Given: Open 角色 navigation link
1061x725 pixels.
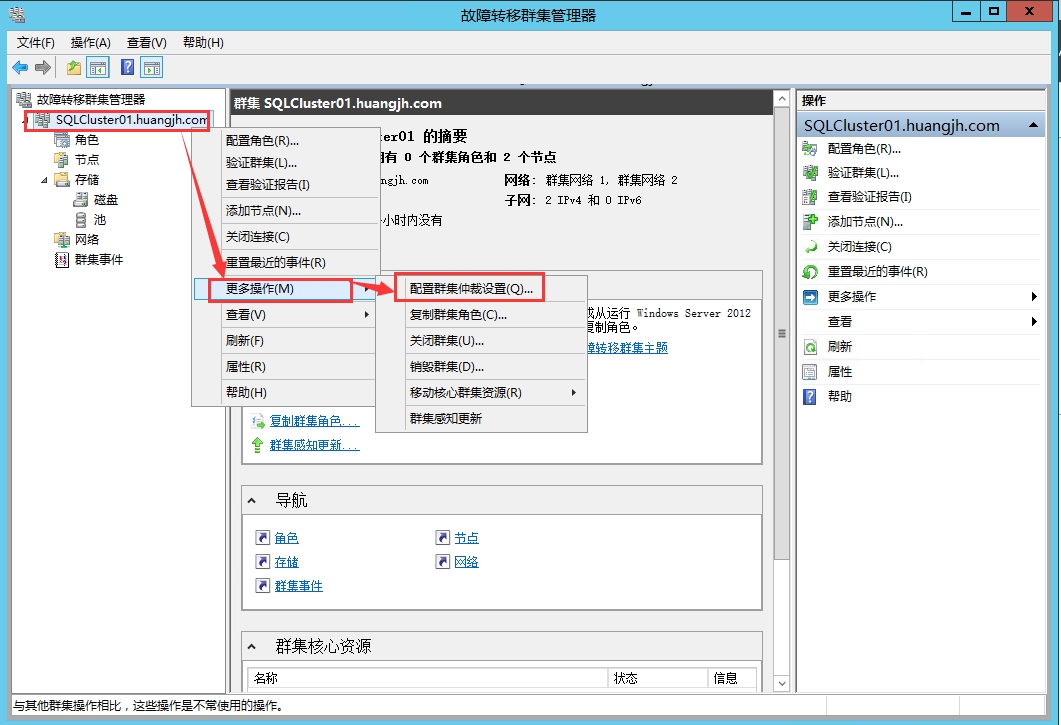Looking at the screenshot, I should click(x=286, y=537).
